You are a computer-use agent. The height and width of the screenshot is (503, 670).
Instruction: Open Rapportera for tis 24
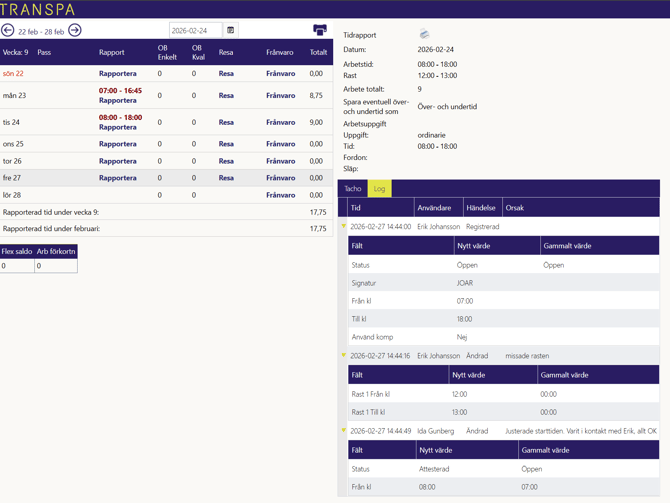coord(118,128)
